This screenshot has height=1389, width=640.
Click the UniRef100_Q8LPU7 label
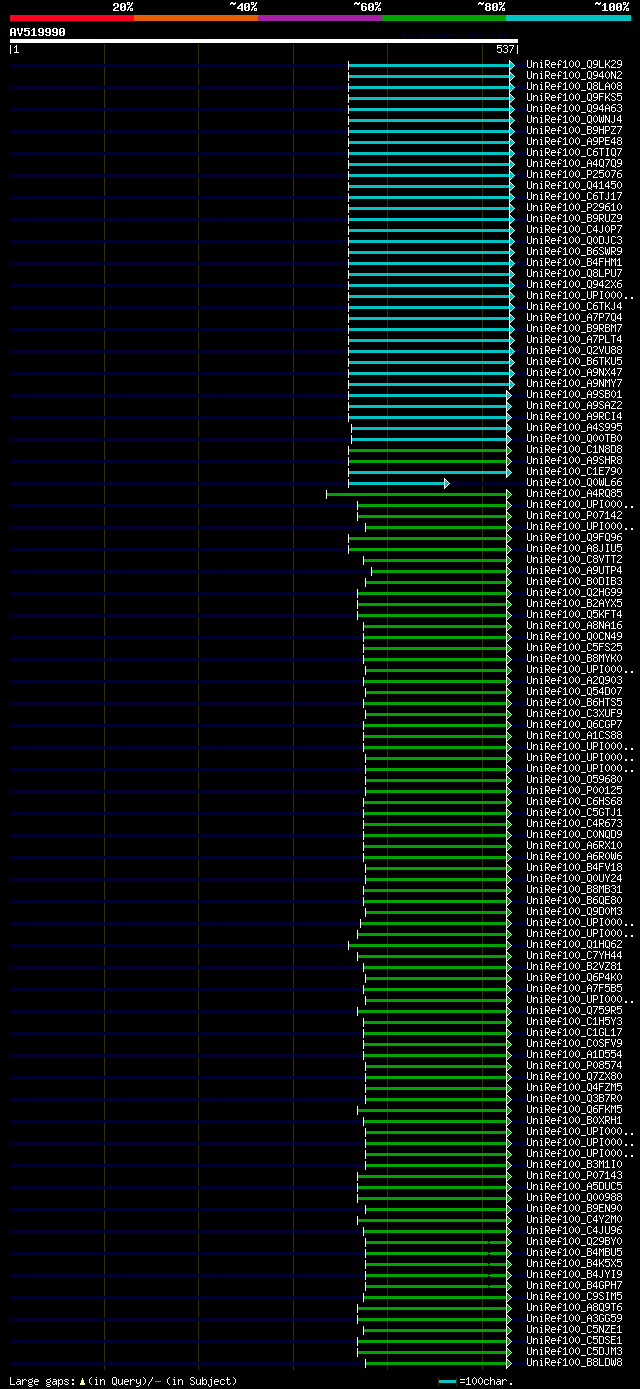(x=574, y=273)
